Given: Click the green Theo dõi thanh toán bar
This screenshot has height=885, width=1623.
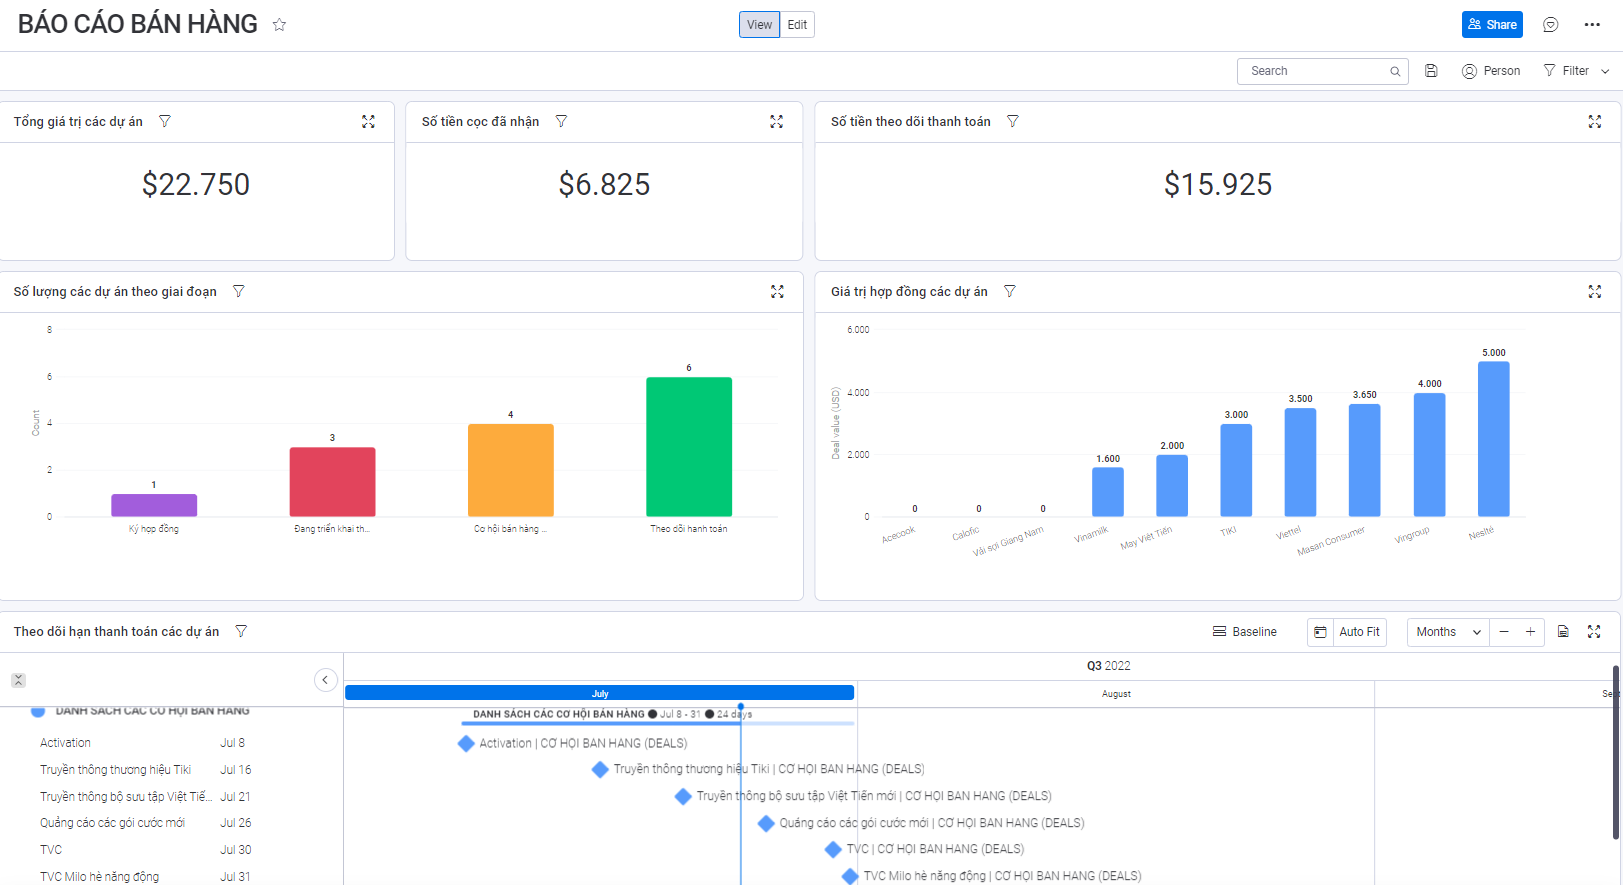Looking at the screenshot, I should [688, 446].
